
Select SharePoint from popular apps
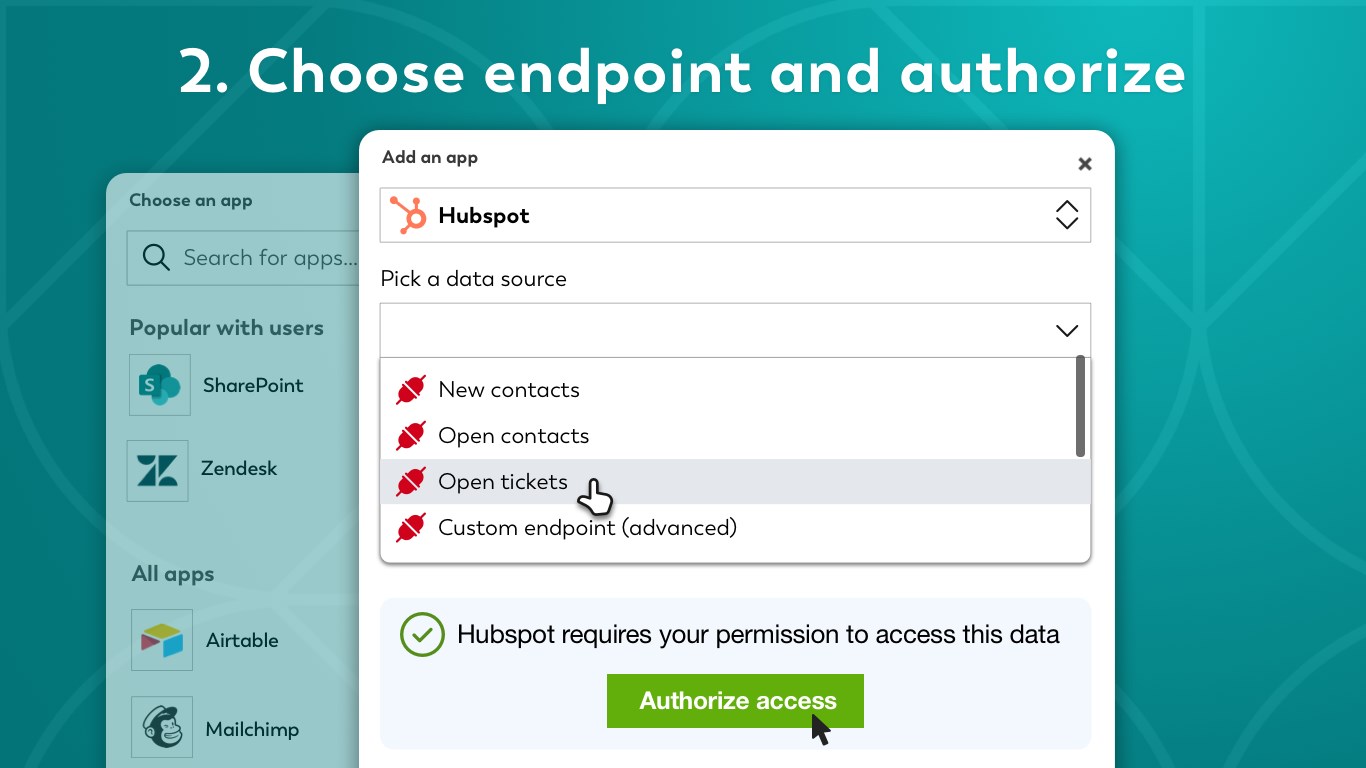tap(253, 385)
